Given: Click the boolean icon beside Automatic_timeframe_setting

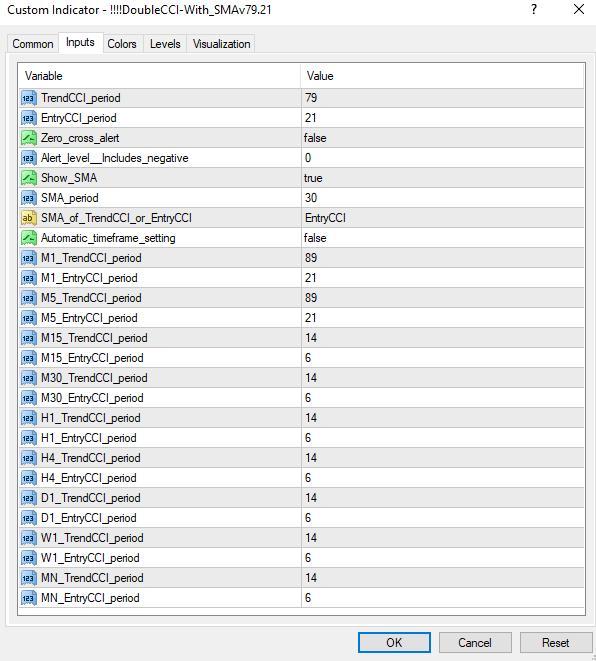Looking at the screenshot, I should pos(29,238).
